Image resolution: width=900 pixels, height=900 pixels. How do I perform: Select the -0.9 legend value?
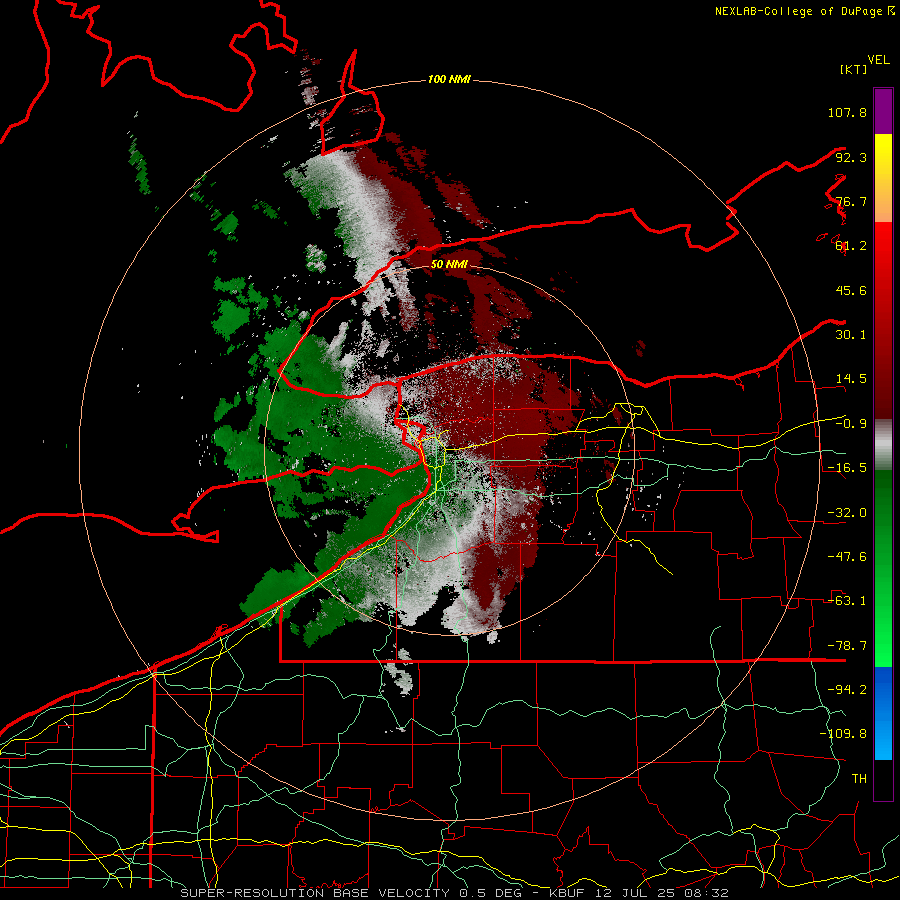(x=851, y=424)
